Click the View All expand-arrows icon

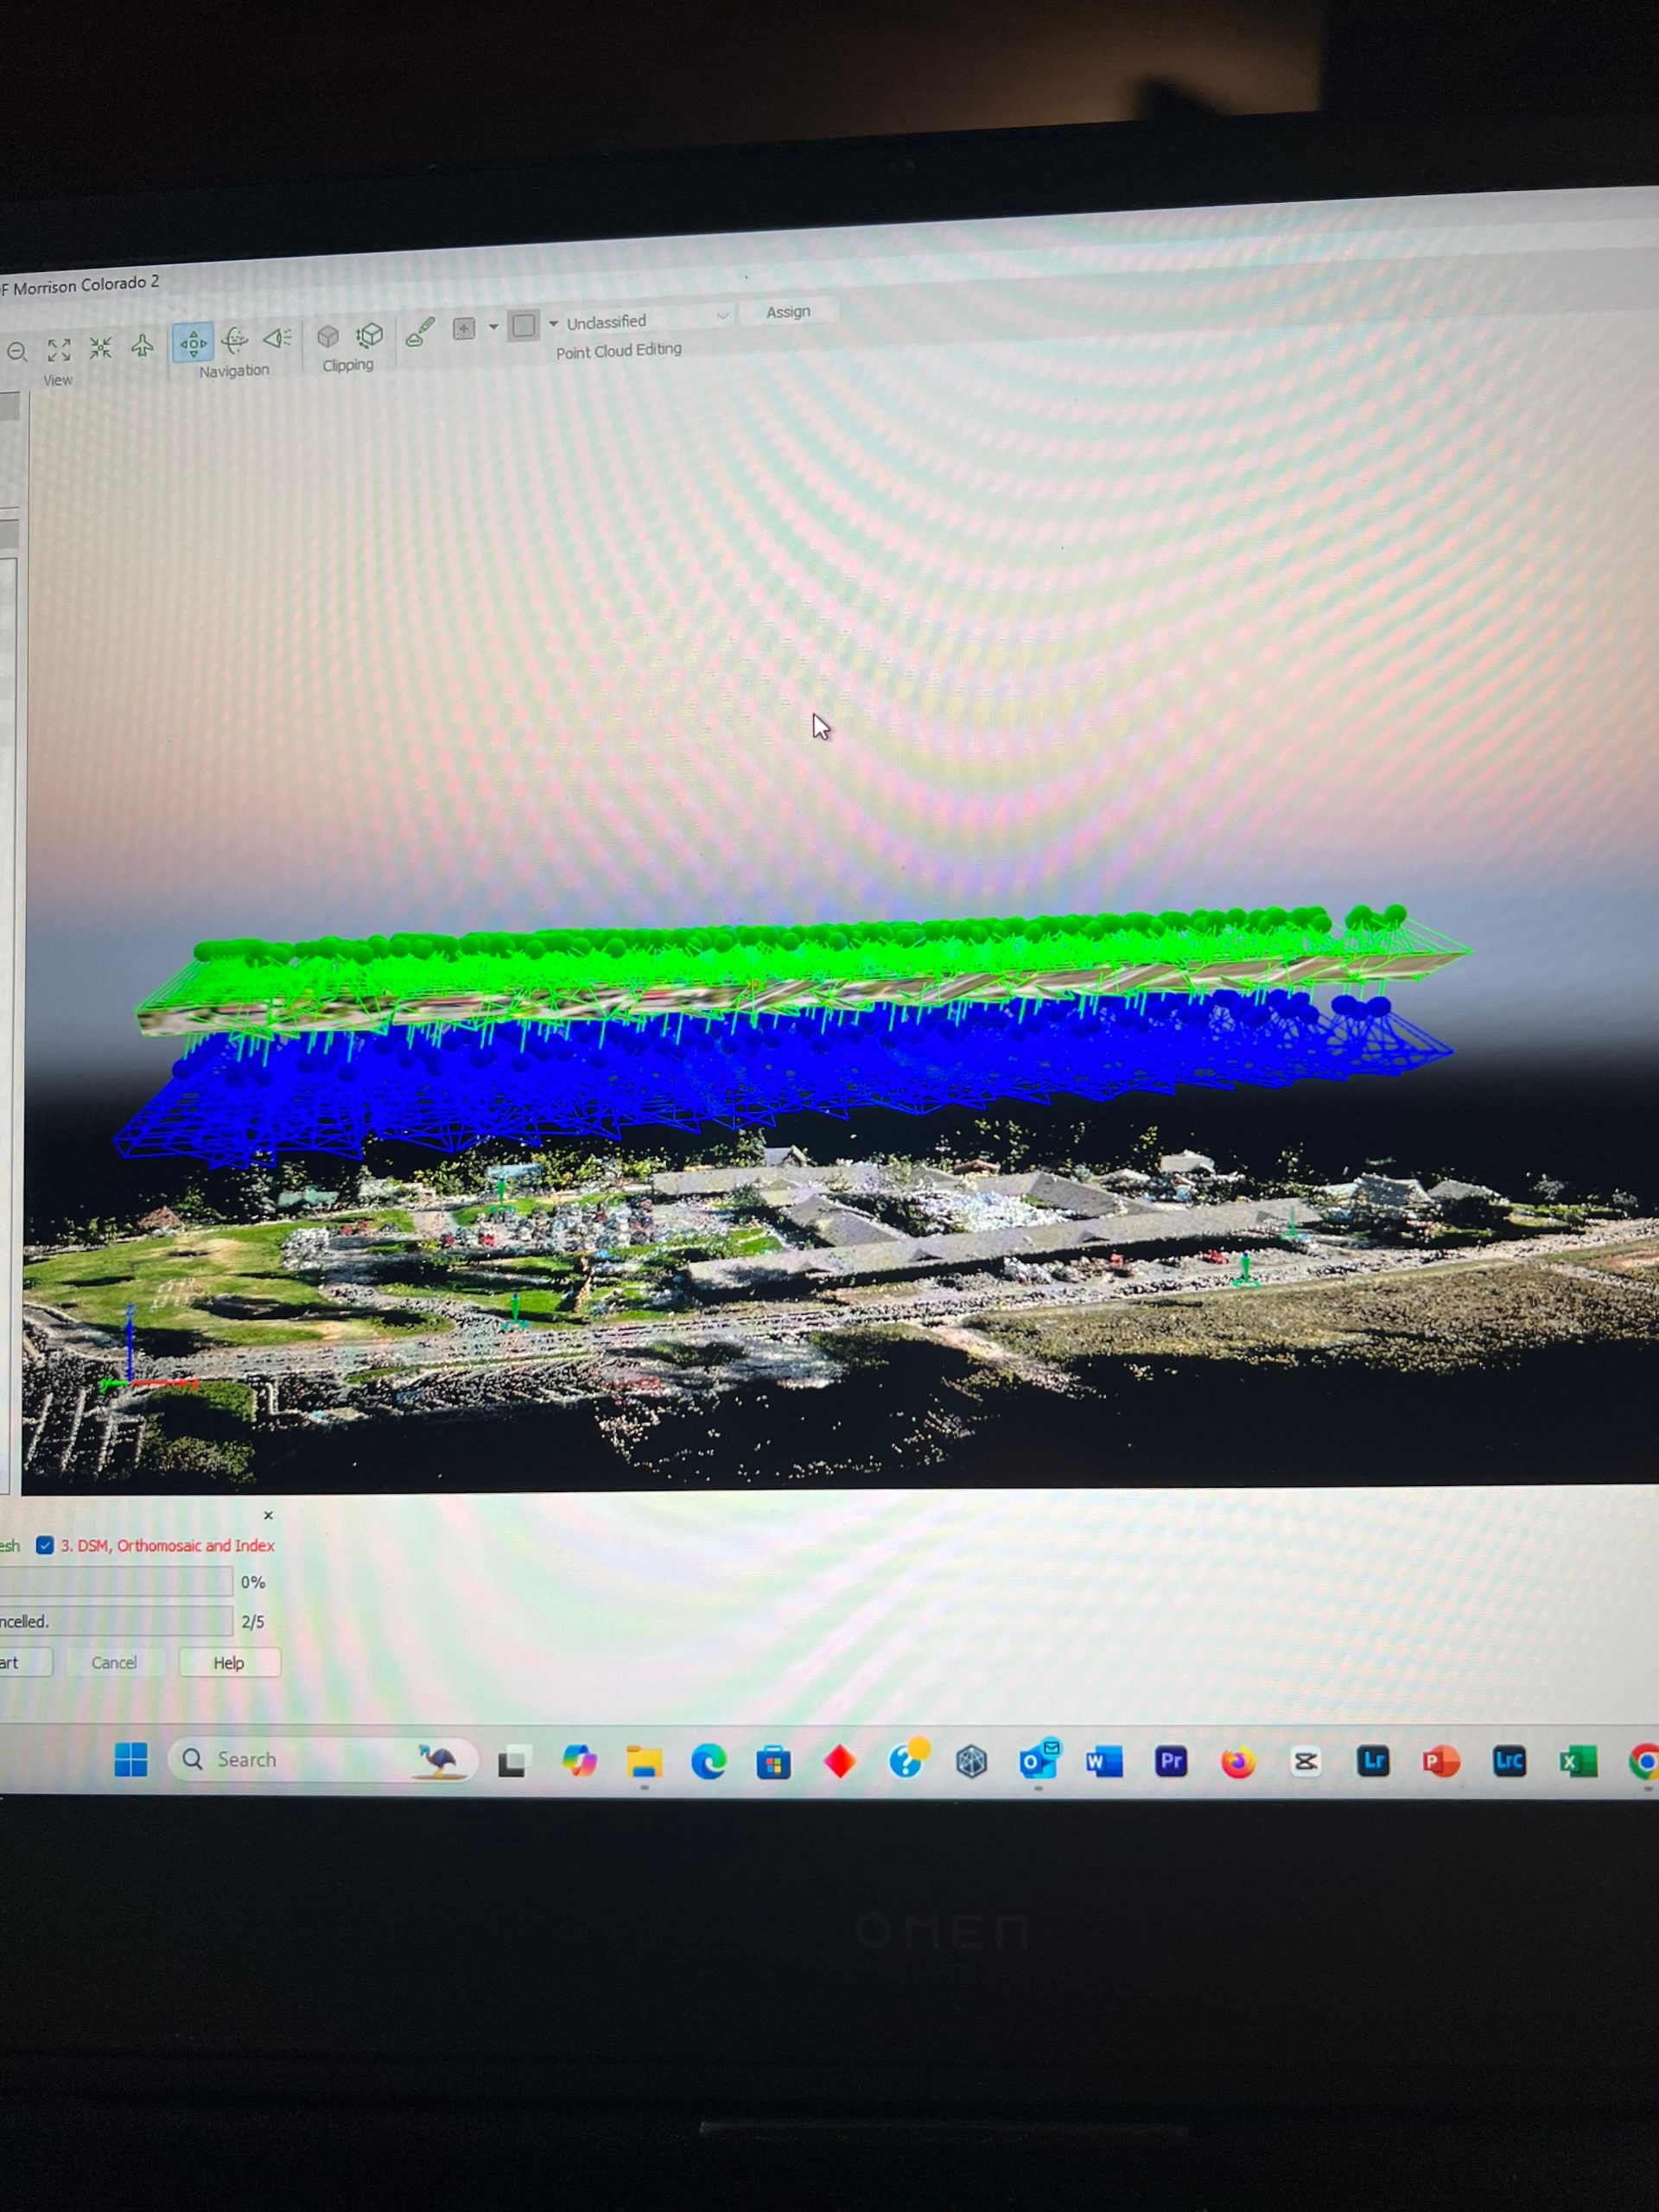pyautogui.click(x=59, y=349)
